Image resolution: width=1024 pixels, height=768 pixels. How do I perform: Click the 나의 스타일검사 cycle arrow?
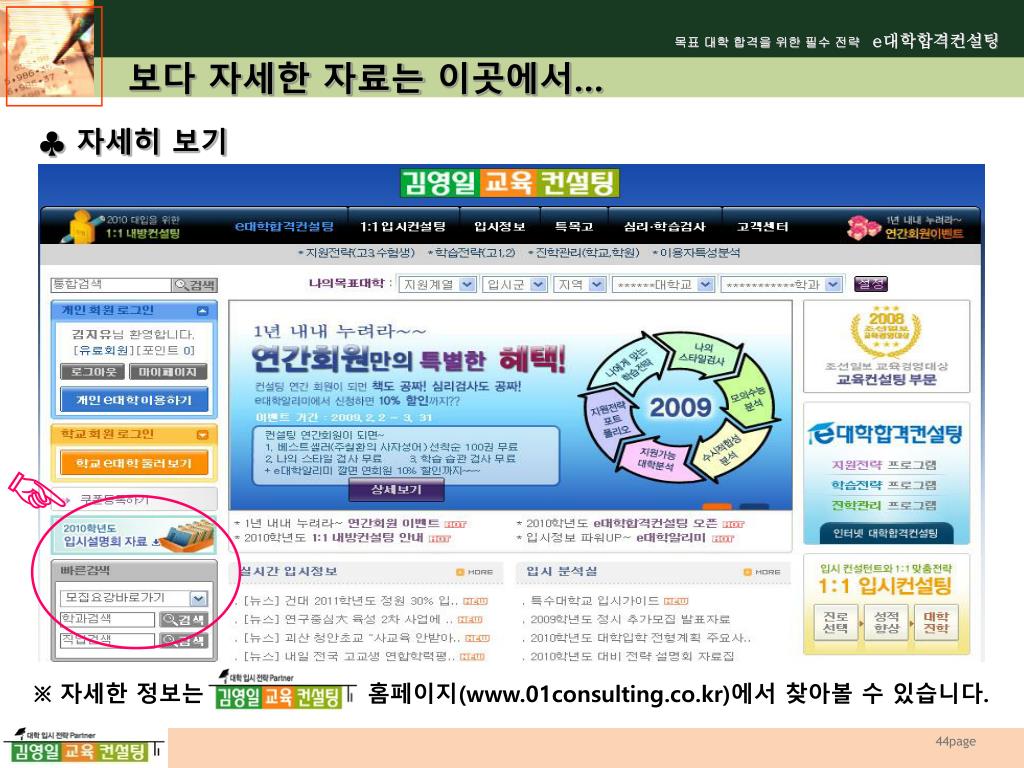point(702,353)
